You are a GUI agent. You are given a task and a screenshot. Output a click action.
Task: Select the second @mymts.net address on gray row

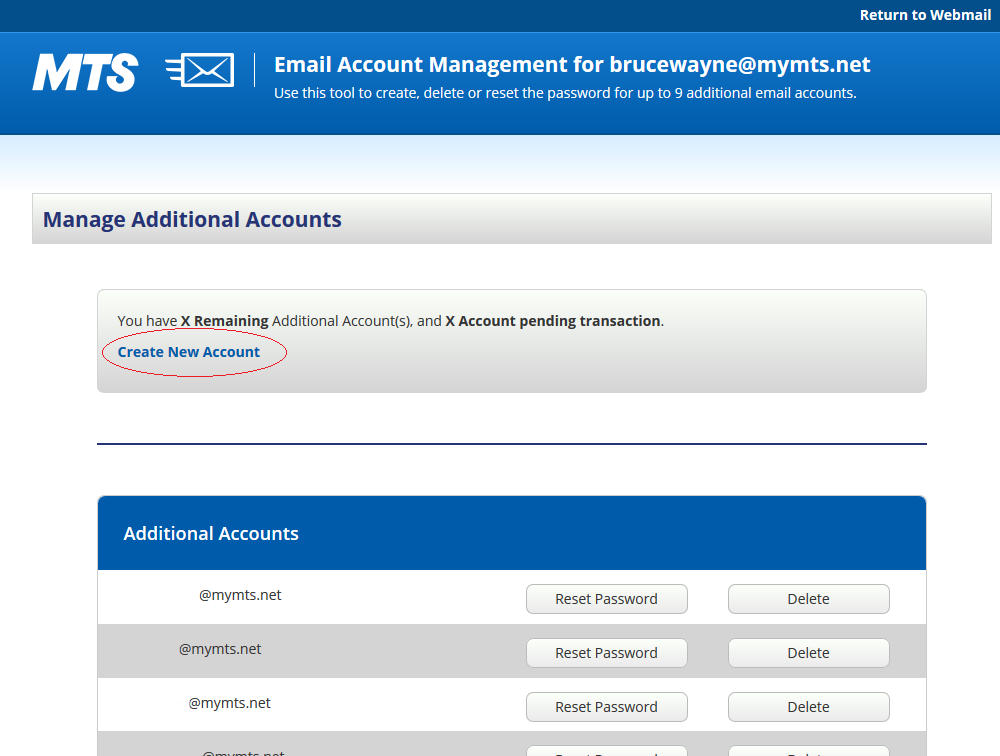(220, 649)
